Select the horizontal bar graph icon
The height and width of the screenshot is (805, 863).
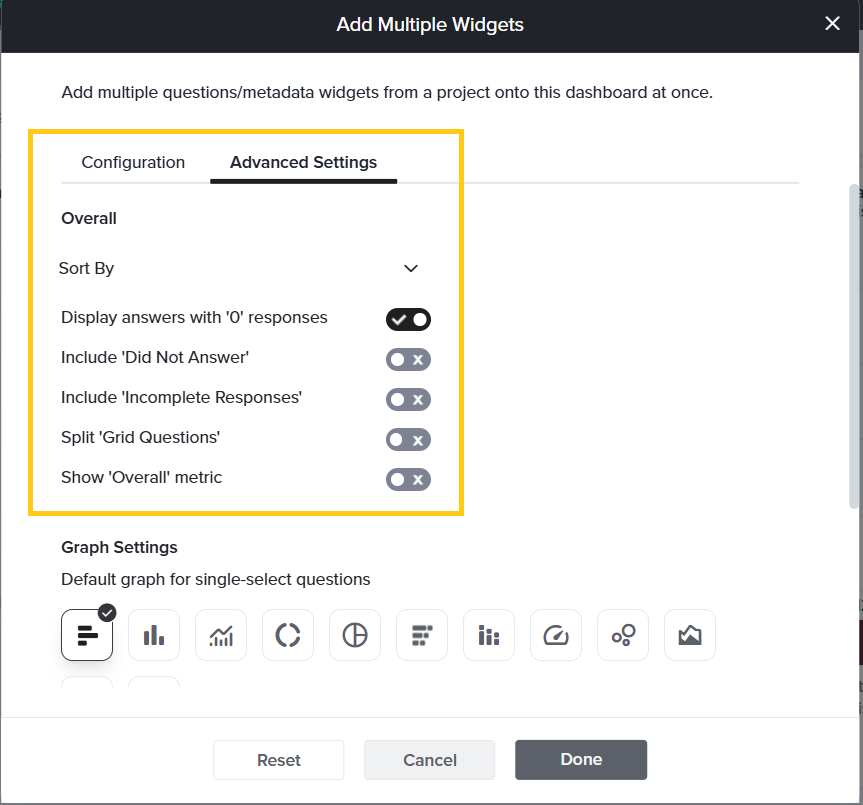87,635
